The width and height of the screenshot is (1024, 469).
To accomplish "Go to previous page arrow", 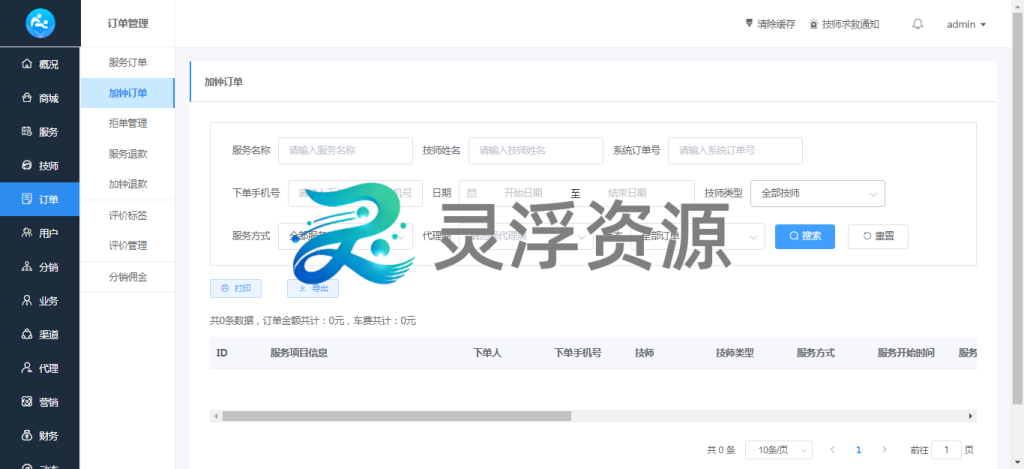I will click(x=832, y=450).
